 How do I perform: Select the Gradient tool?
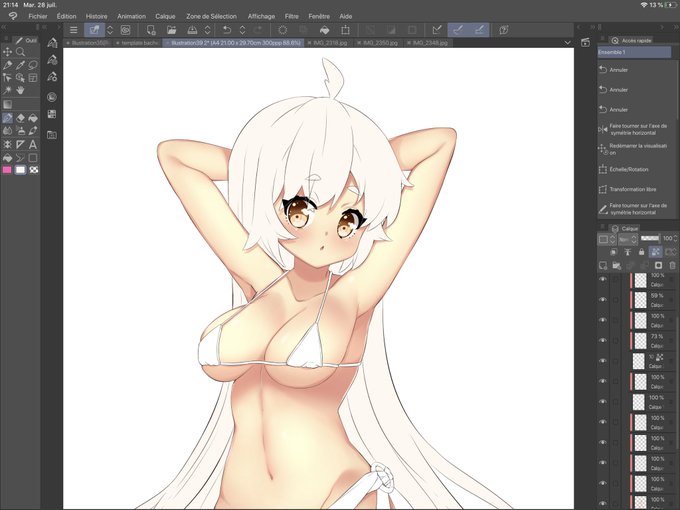pyautogui.click(x=7, y=105)
